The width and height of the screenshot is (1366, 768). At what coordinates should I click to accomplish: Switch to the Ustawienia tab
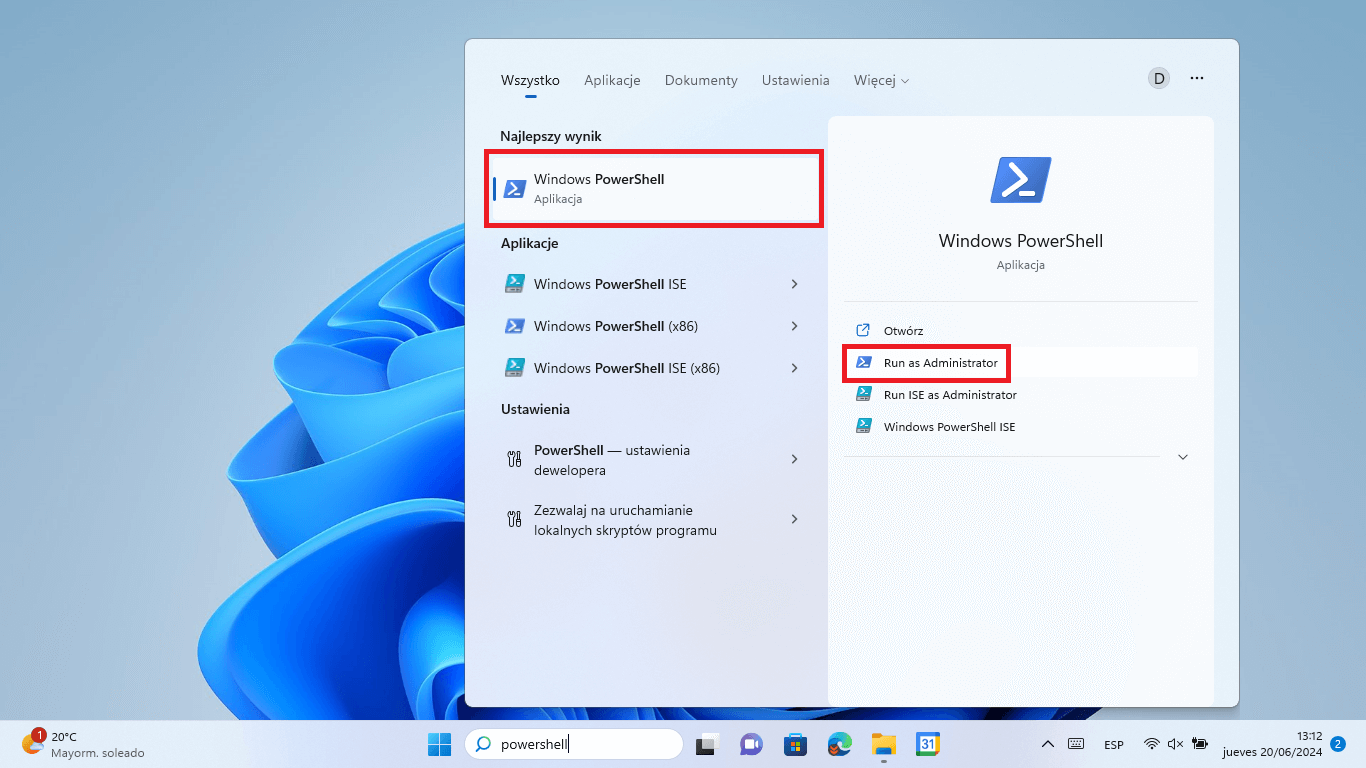pyautogui.click(x=796, y=80)
